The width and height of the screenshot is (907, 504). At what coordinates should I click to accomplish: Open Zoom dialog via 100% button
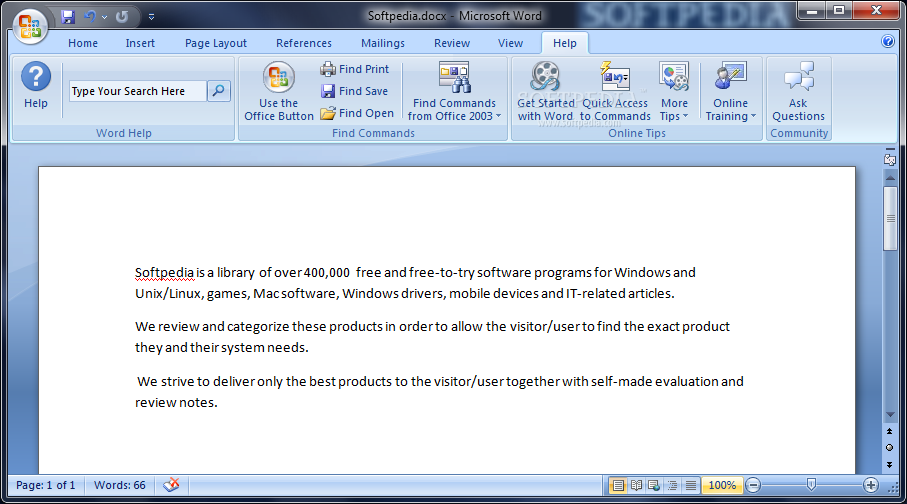coord(722,485)
